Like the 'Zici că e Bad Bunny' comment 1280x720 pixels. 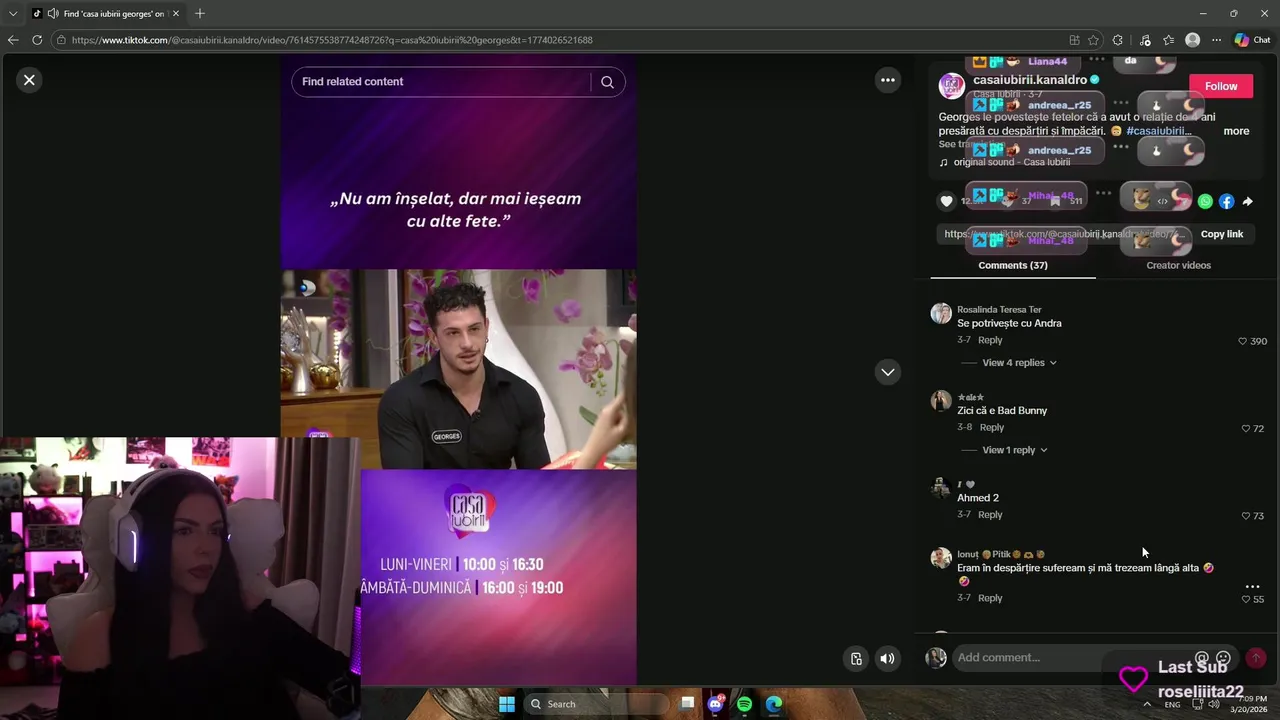tap(1246, 428)
